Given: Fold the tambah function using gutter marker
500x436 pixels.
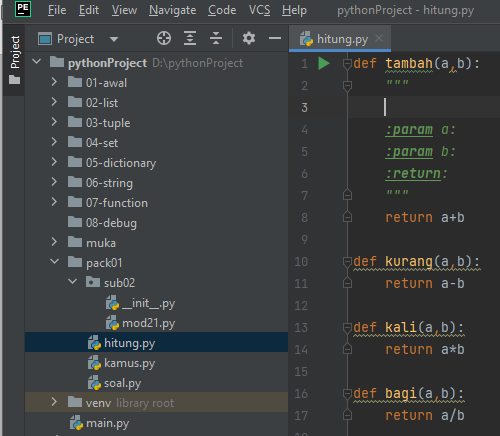Looking at the screenshot, I should pos(347,63).
